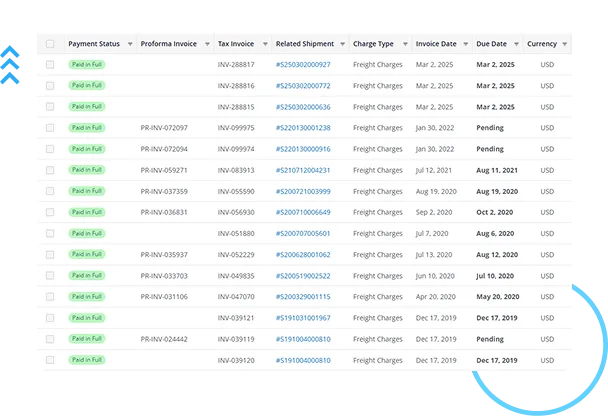
Task: Open shipment link #S210712004231
Action: click(303, 170)
